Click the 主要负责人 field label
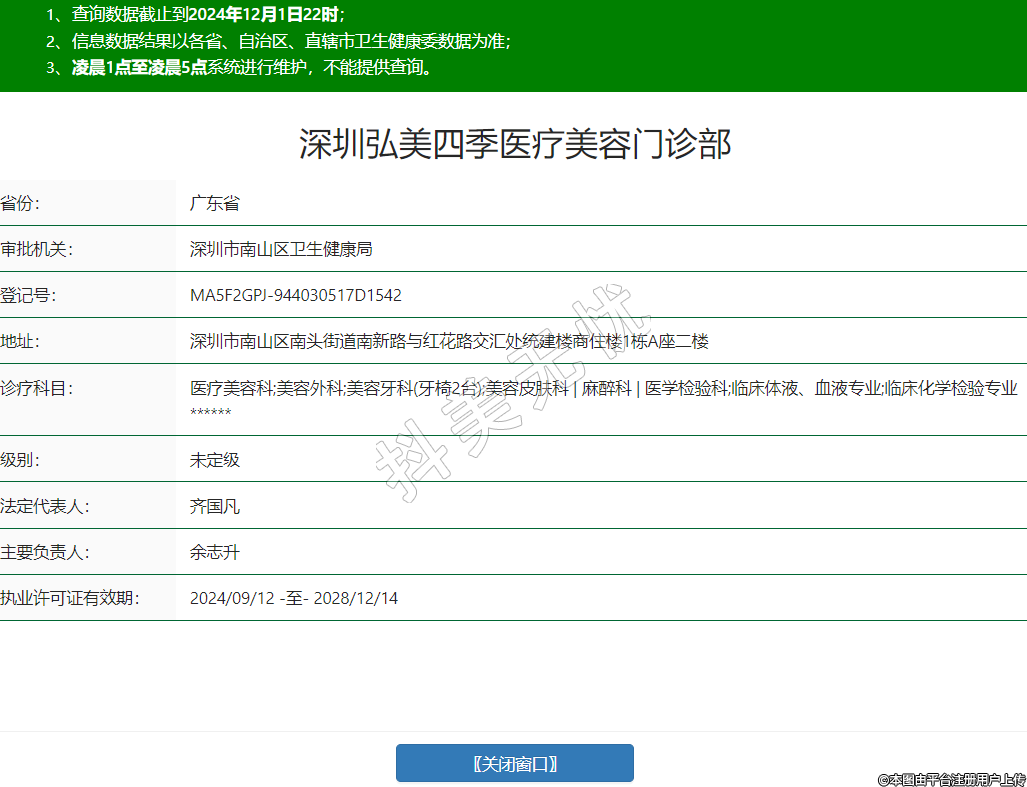Image resolution: width=1027 pixels, height=787 pixels. 45,552
